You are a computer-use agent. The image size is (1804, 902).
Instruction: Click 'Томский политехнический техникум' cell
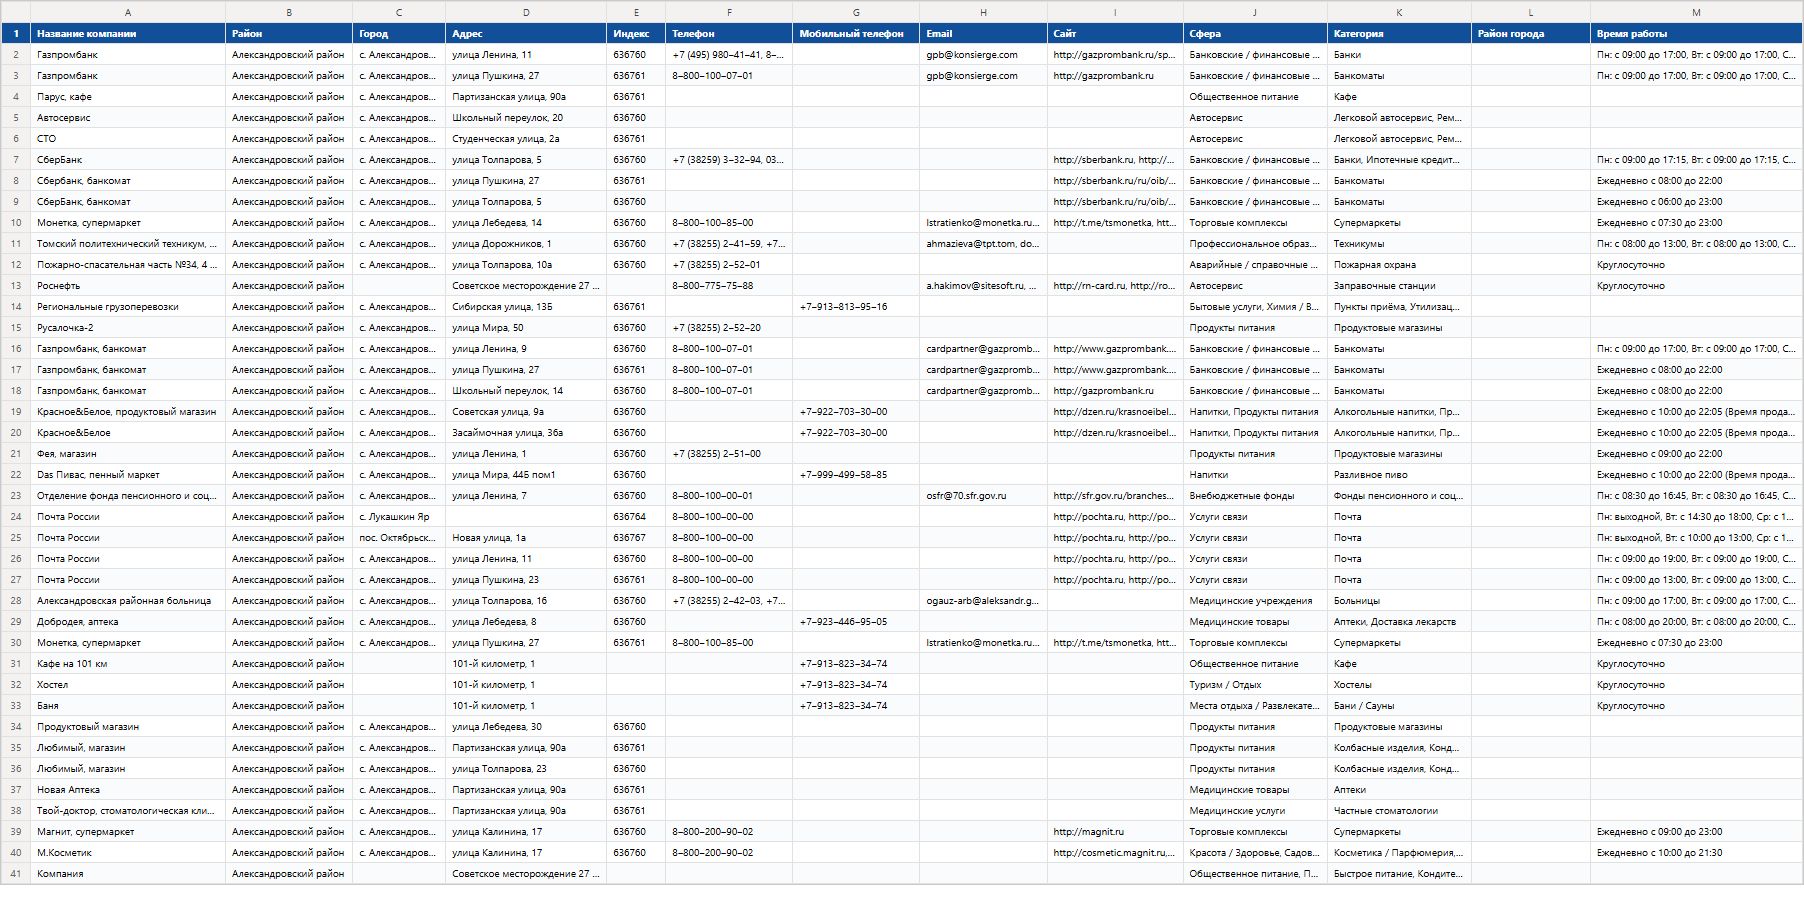[x=128, y=244]
